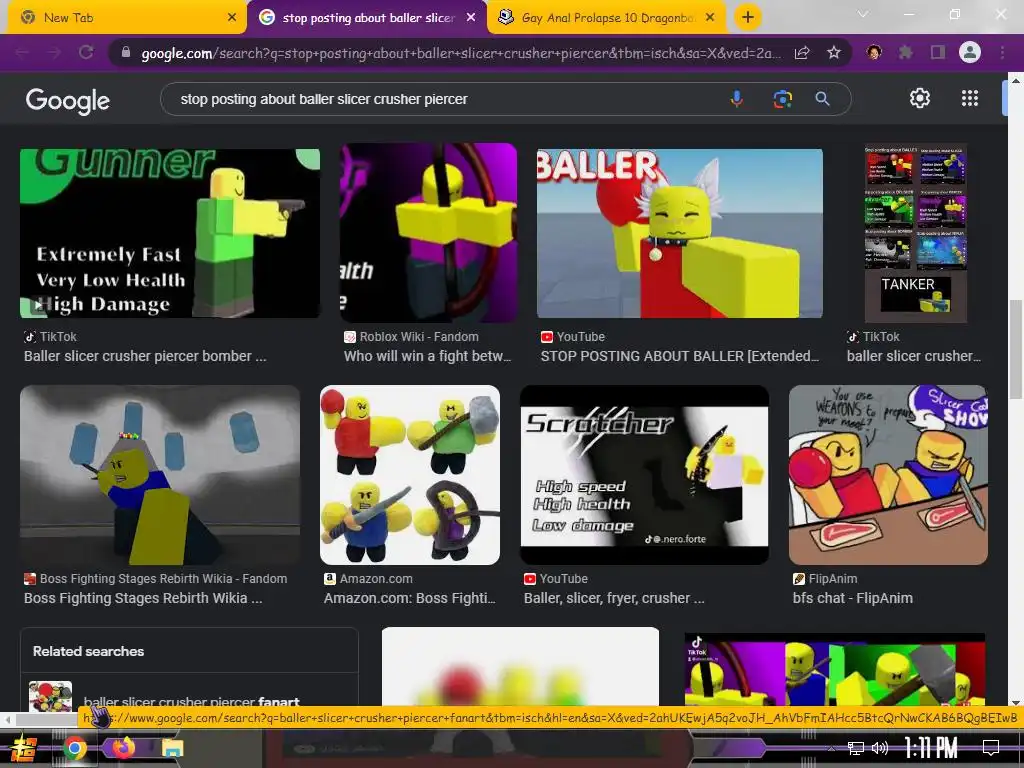1024x768 pixels.
Task: Reload the current page
Action: pos(86,53)
